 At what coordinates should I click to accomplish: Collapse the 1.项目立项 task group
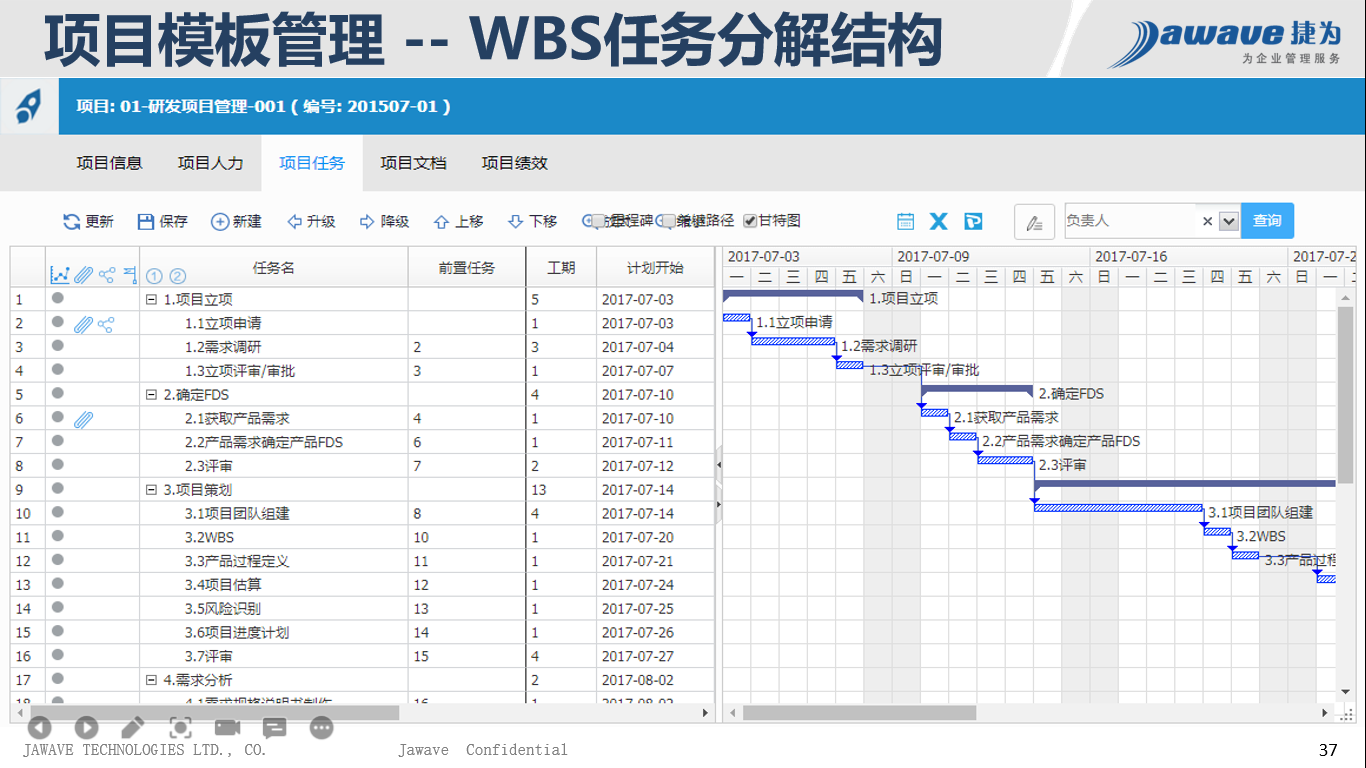(x=151, y=299)
